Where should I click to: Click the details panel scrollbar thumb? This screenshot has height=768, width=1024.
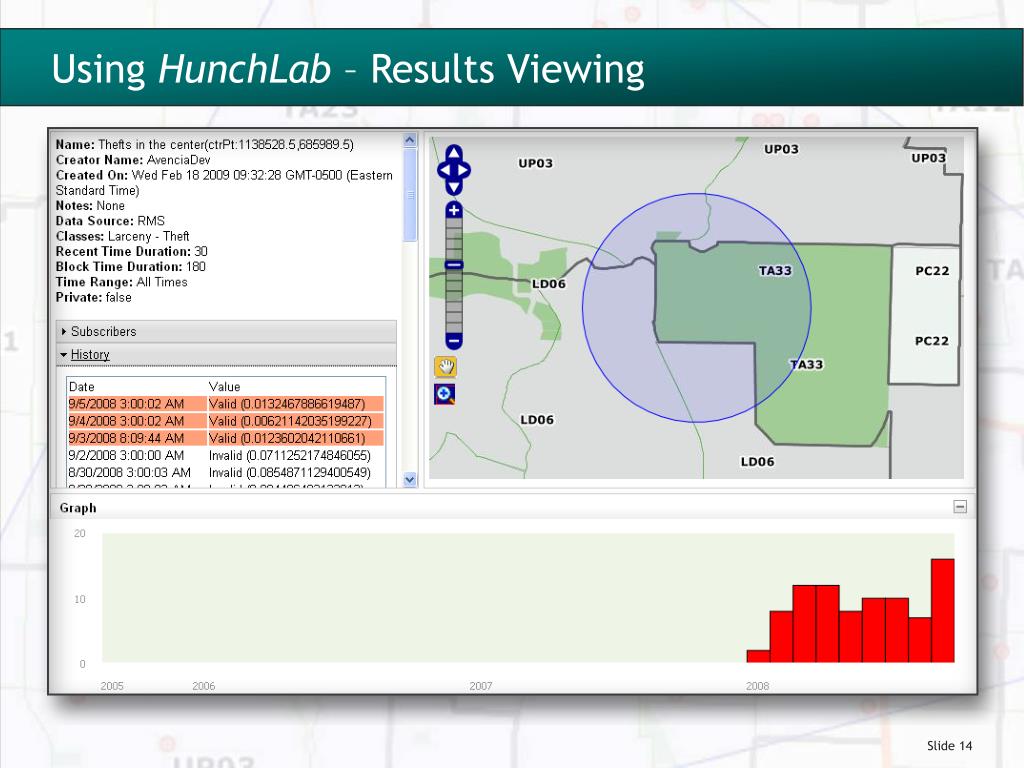[410, 195]
